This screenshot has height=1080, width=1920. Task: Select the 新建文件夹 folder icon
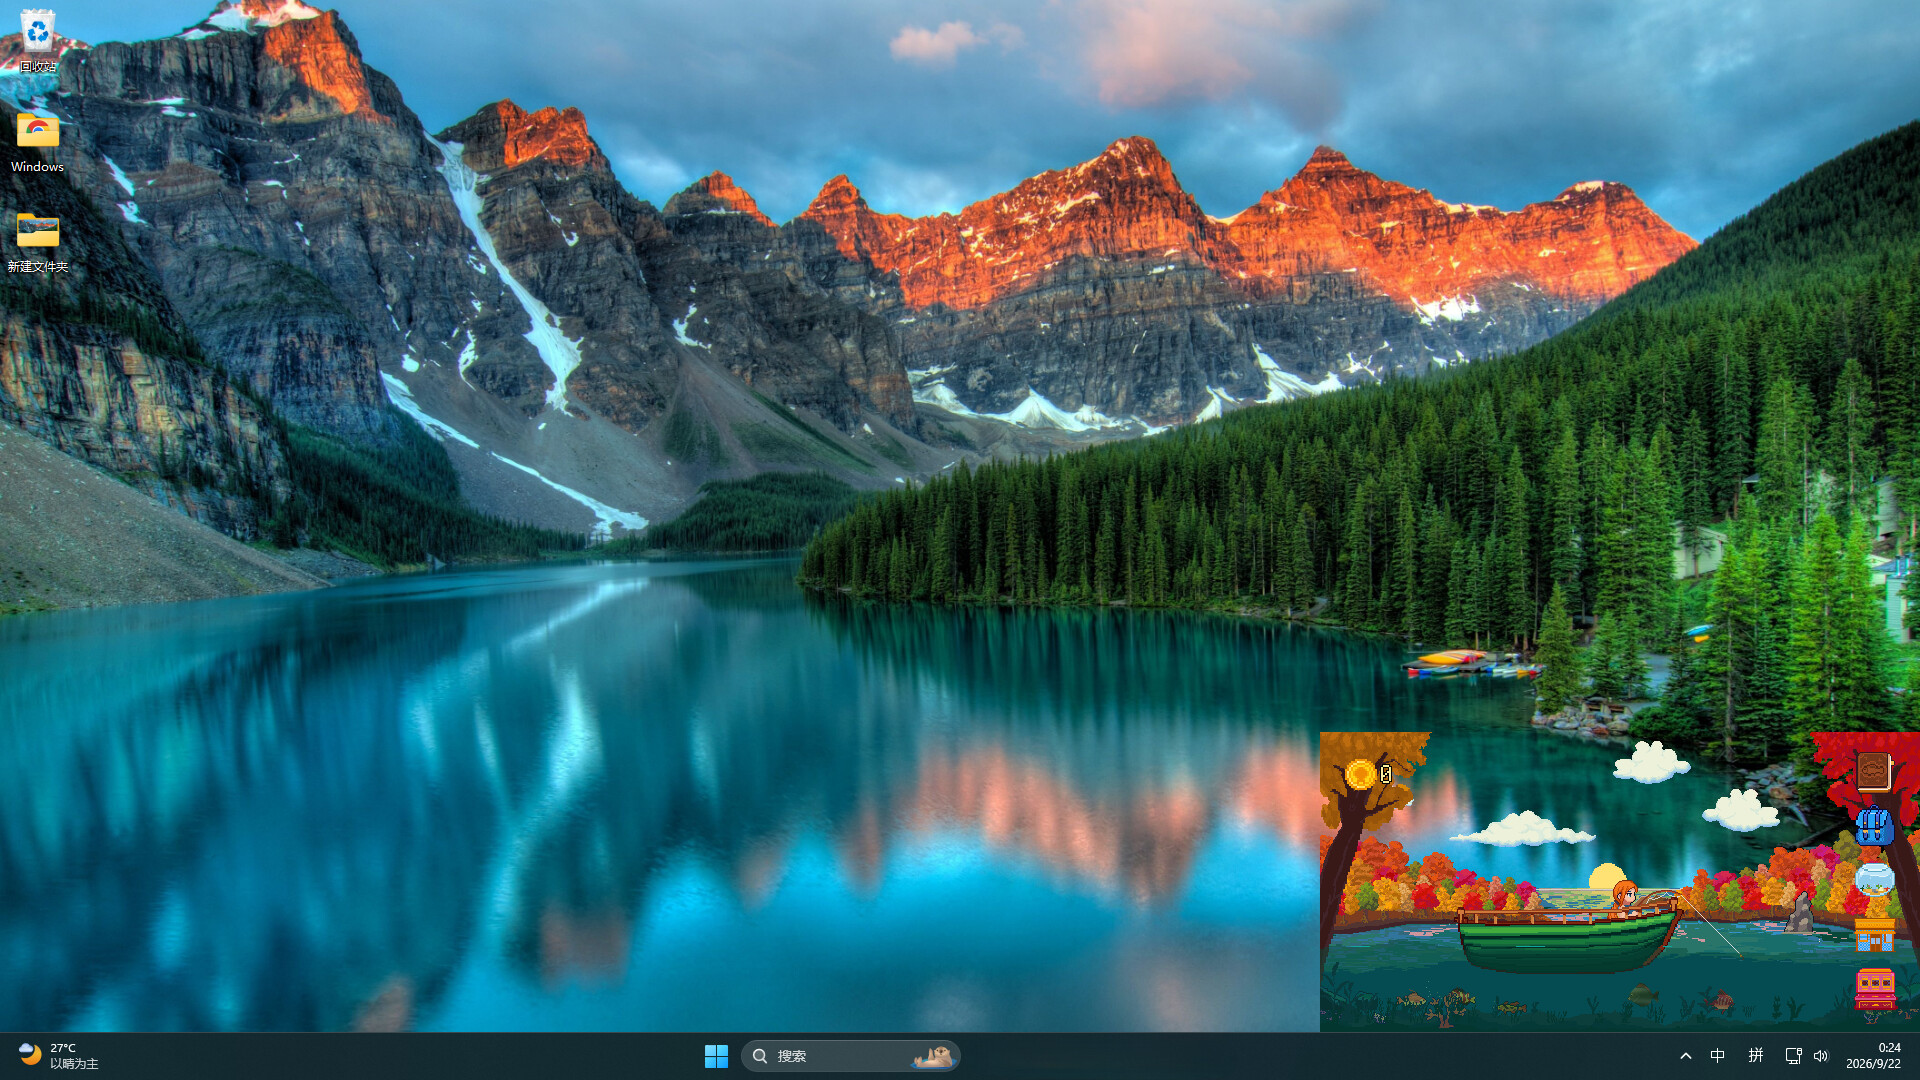click(x=38, y=242)
